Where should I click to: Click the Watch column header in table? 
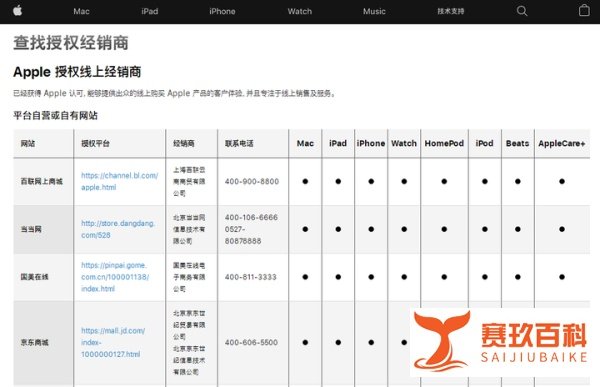point(404,143)
